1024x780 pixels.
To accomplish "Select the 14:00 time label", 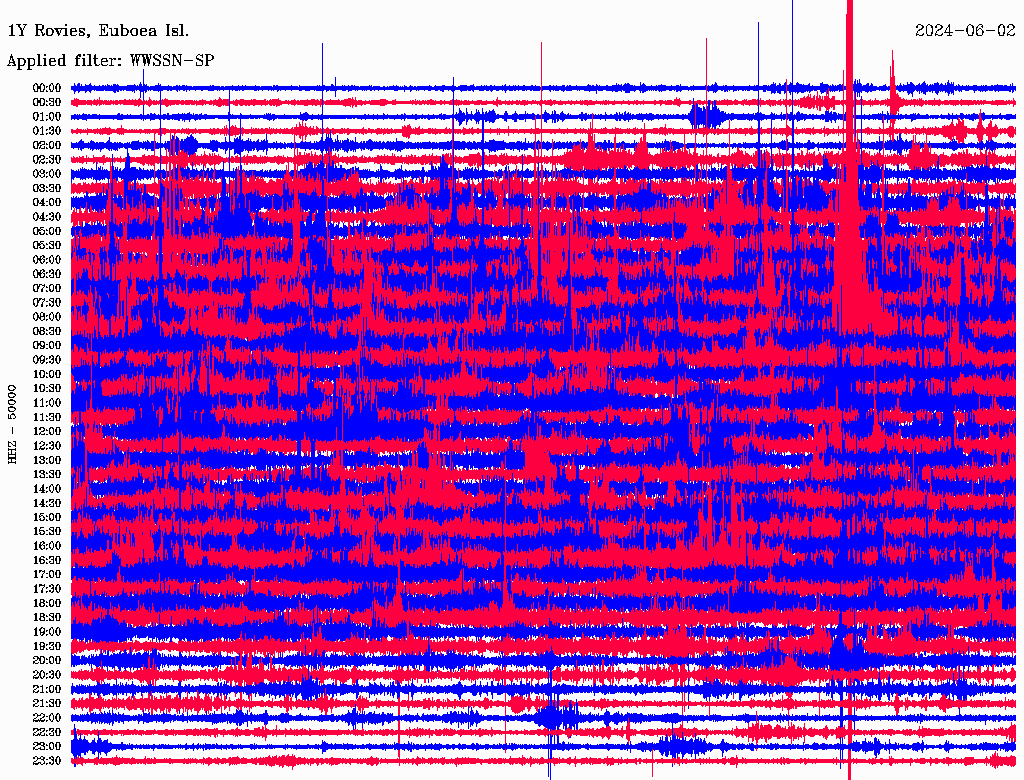I will [47, 489].
